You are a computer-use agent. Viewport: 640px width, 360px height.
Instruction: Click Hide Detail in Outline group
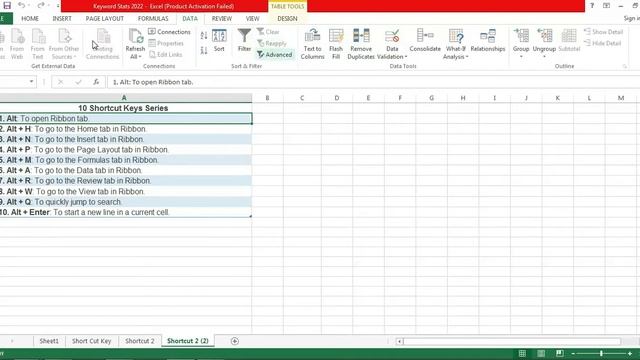(x=602, y=43)
